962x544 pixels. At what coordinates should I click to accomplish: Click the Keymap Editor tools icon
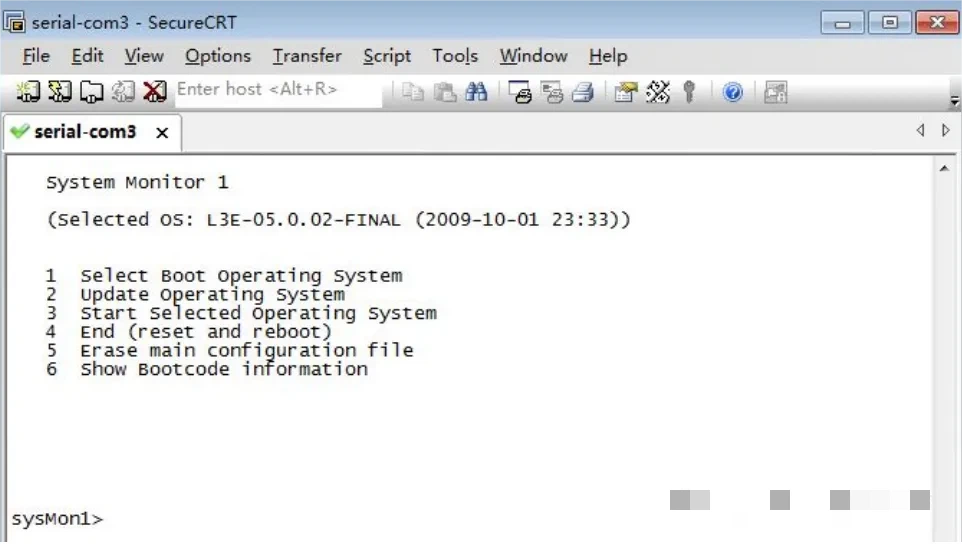click(658, 92)
